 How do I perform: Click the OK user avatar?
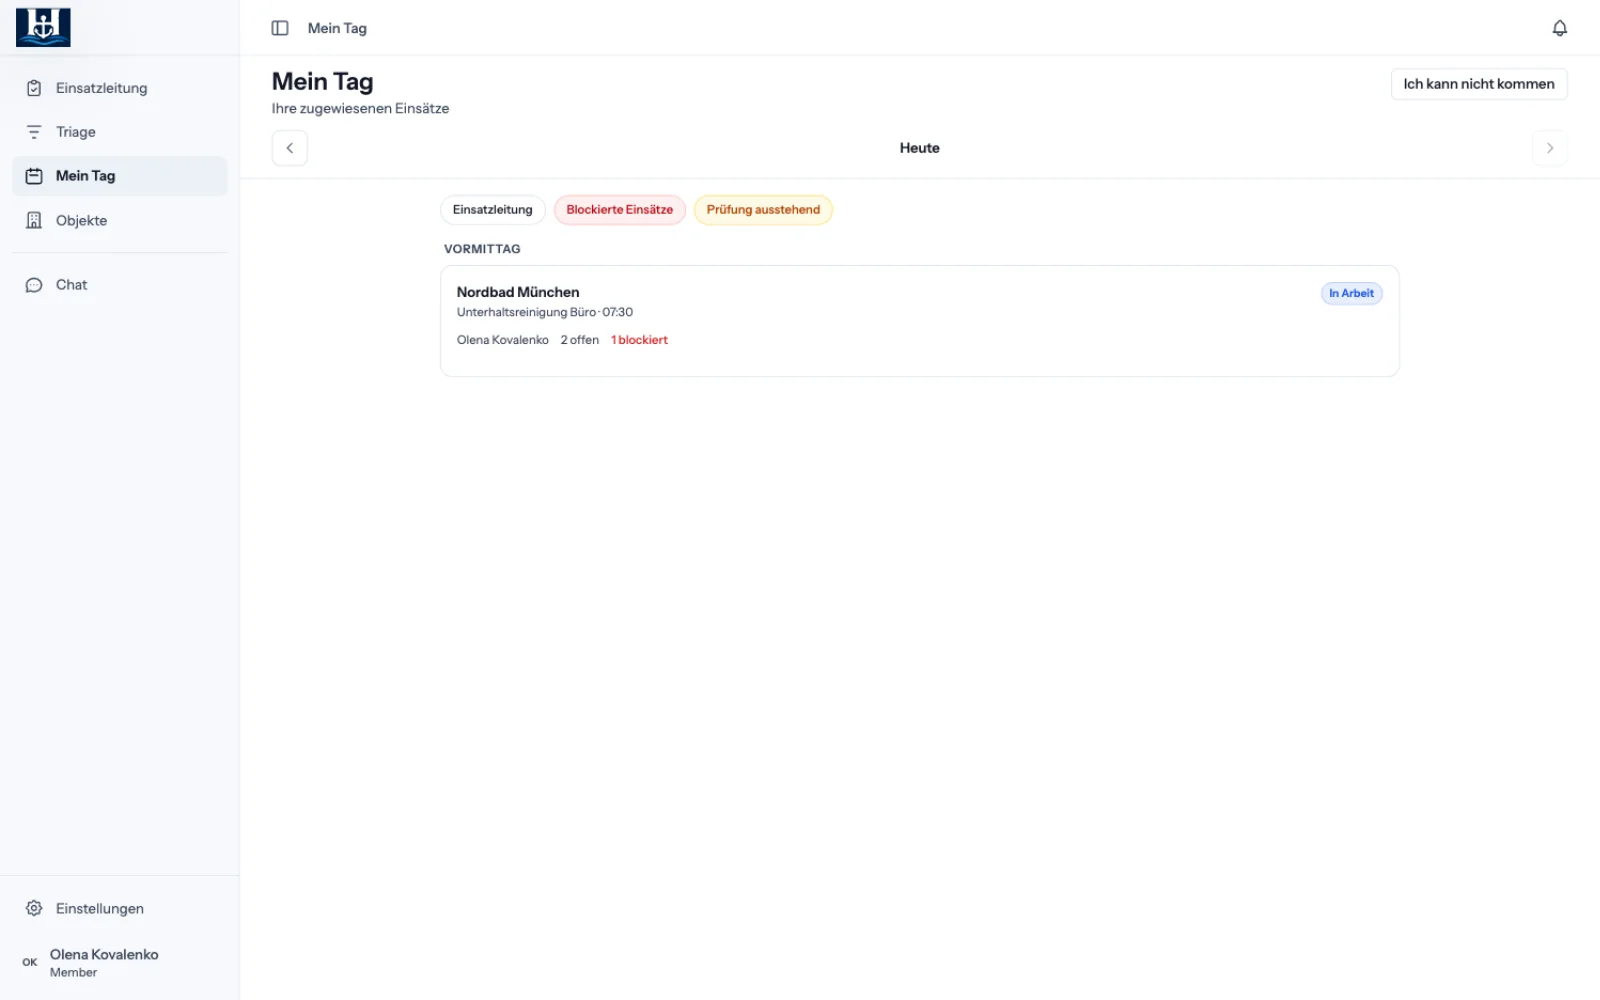30,962
